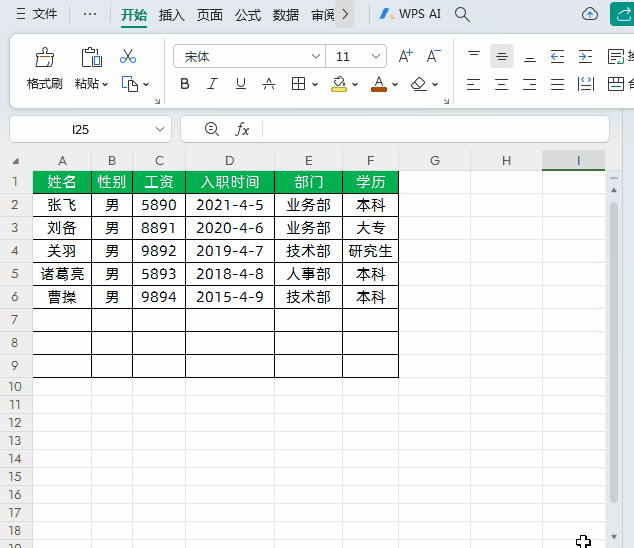Open the font size 11 dropdown
The height and width of the screenshot is (548, 634).
point(376,56)
